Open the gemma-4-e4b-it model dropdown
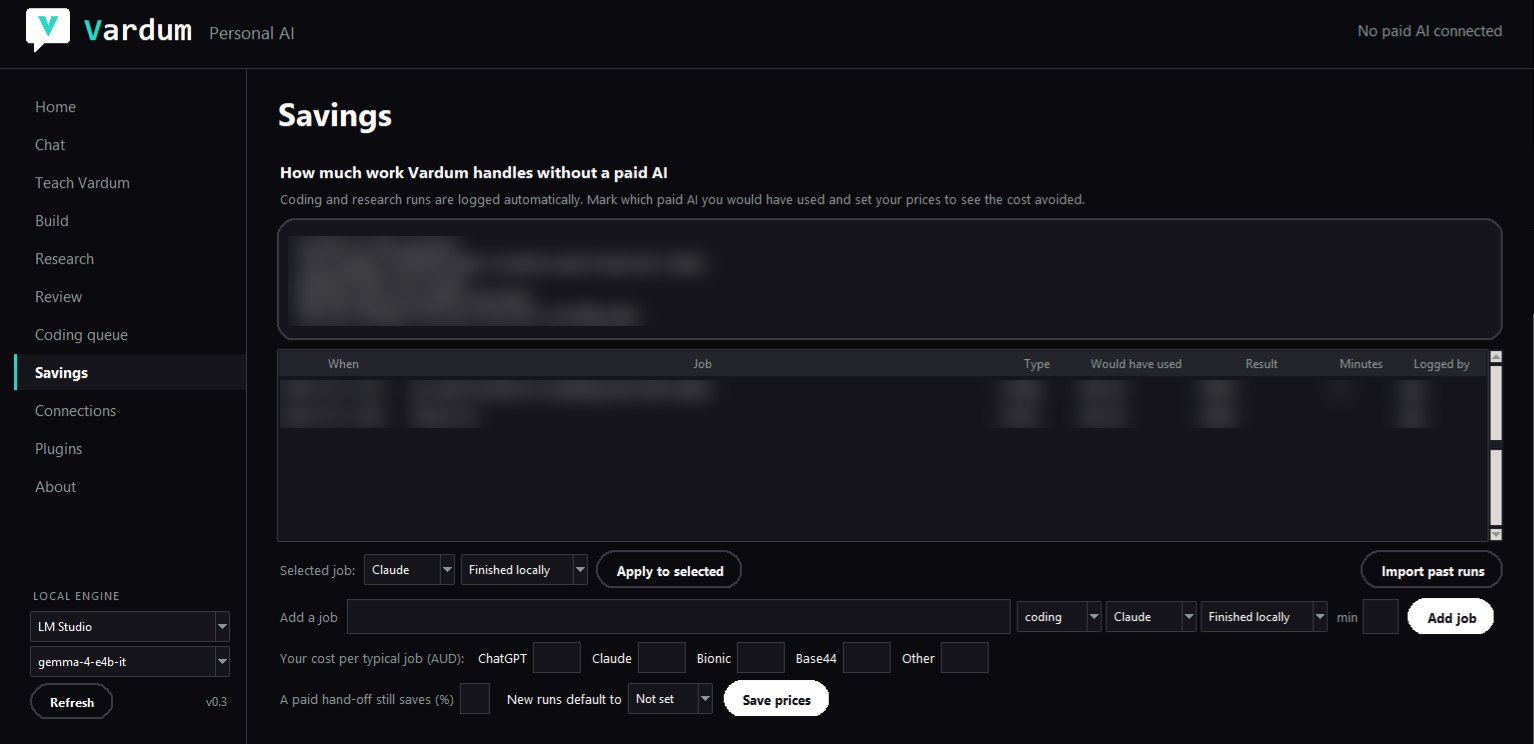This screenshot has width=1534, height=744. click(x=130, y=662)
